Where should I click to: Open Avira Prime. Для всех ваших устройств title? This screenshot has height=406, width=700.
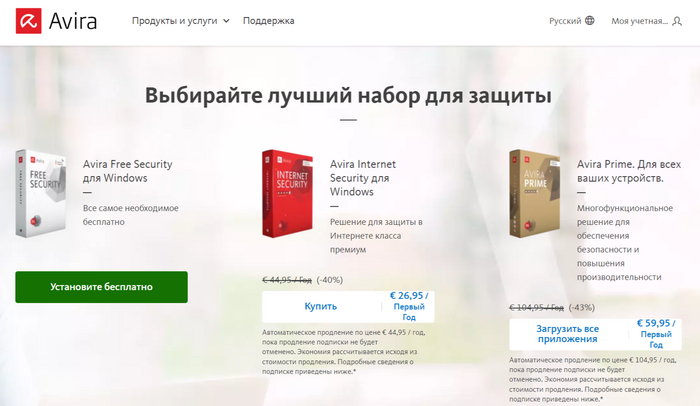629,171
